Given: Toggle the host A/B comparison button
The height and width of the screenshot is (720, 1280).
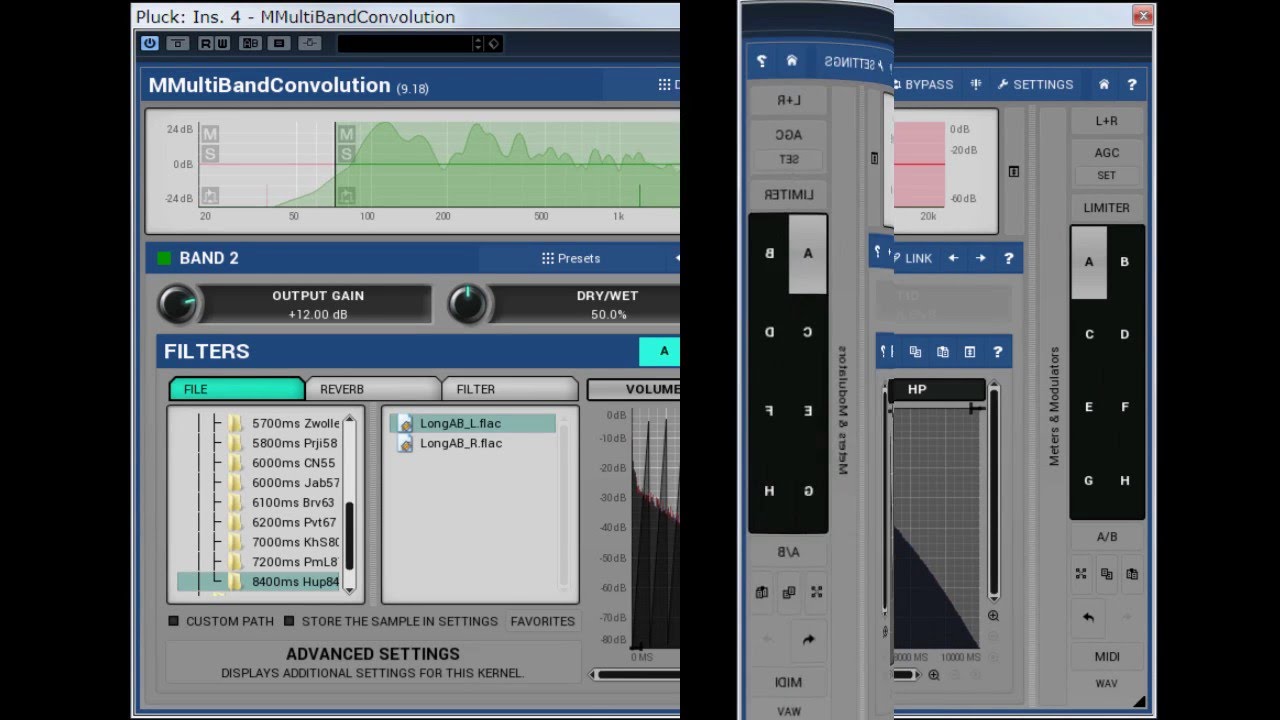Looking at the screenshot, I should 250,43.
